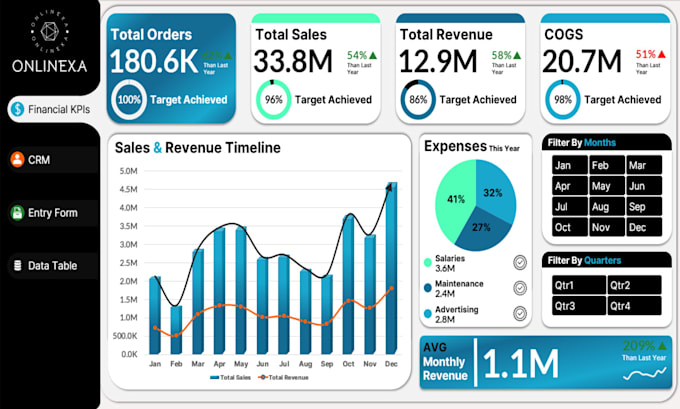Click the 33.8M Total Sales value

coord(293,61)
